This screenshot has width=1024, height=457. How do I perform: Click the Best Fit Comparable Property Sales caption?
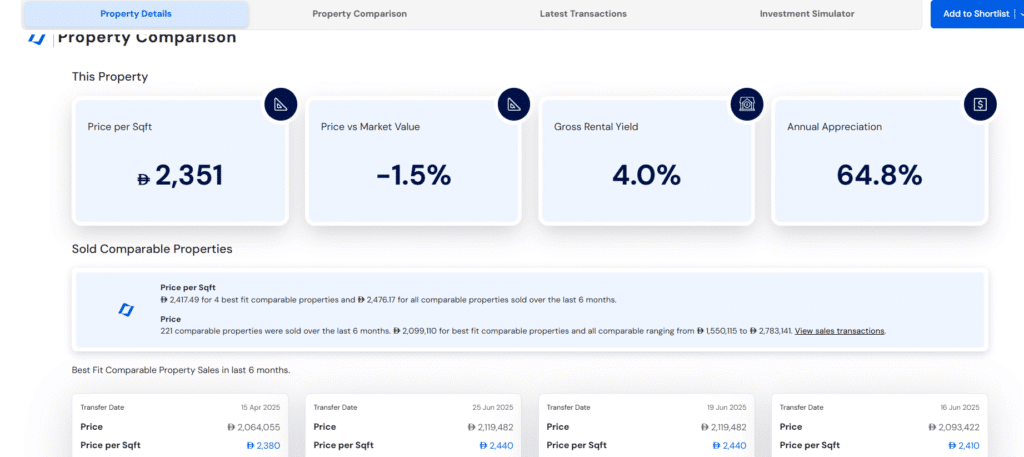(x=181, y=370)
